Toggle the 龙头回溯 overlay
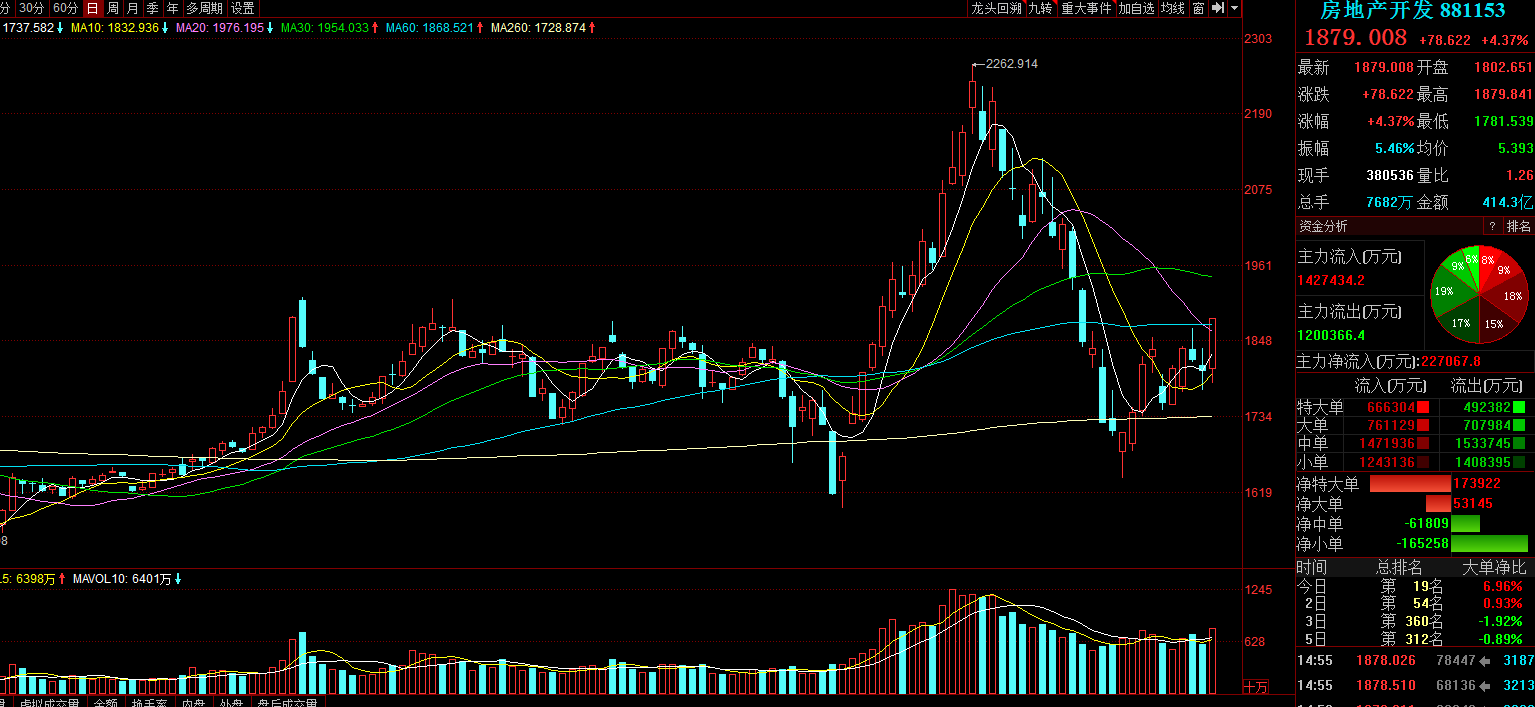This screenshot has height=707, width=1535. (x=995, y=8)
